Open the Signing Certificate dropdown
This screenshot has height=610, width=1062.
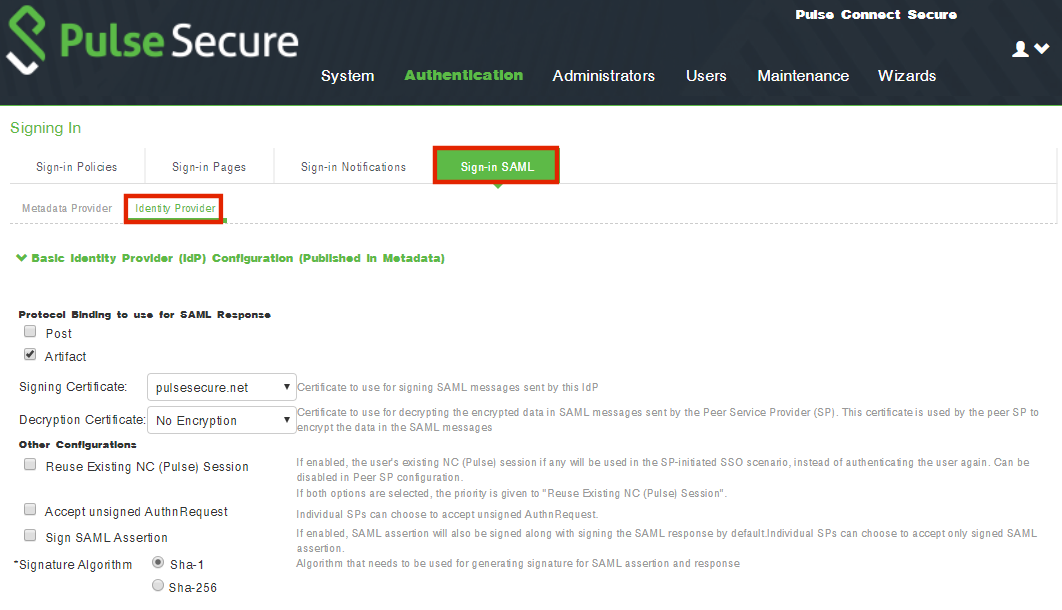(221, 387)
